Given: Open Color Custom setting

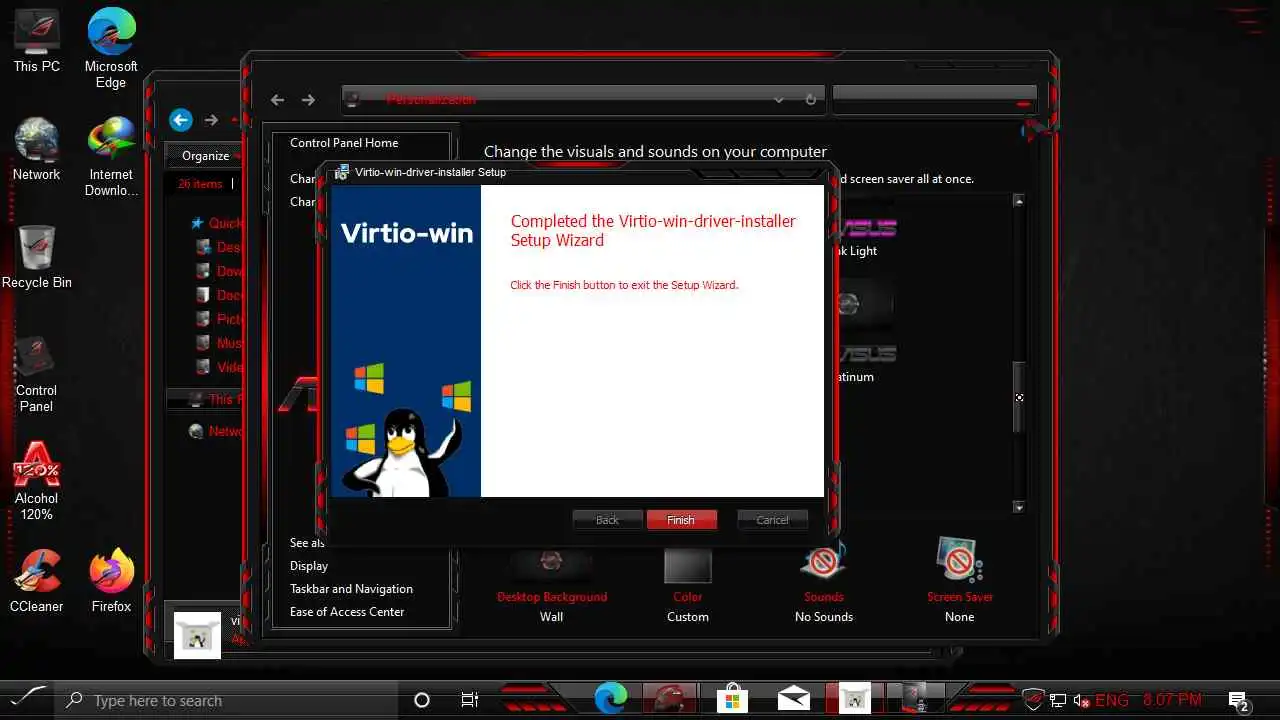Looking at the screenshot, I should (688, 585).
